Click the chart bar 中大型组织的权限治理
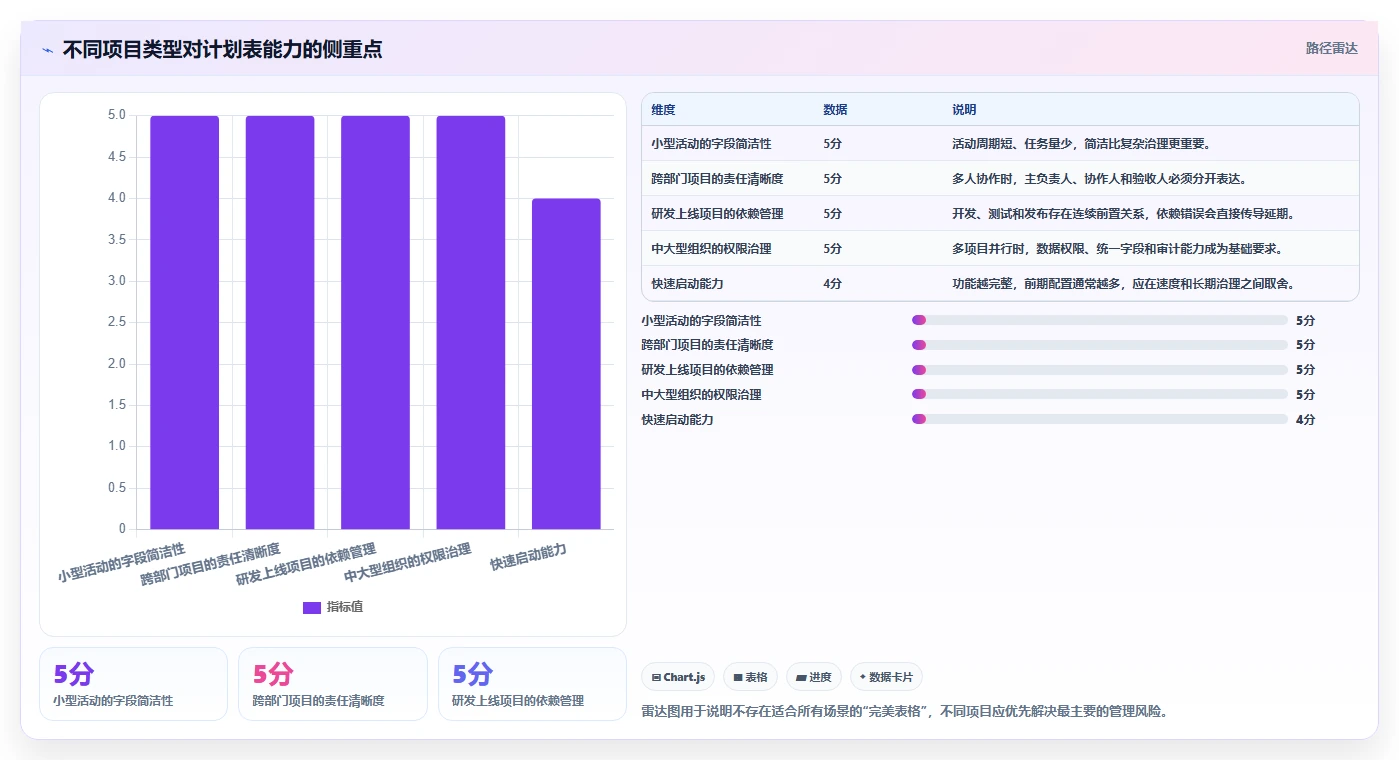The image size is (1399, 760). click(x=471, y=322)
